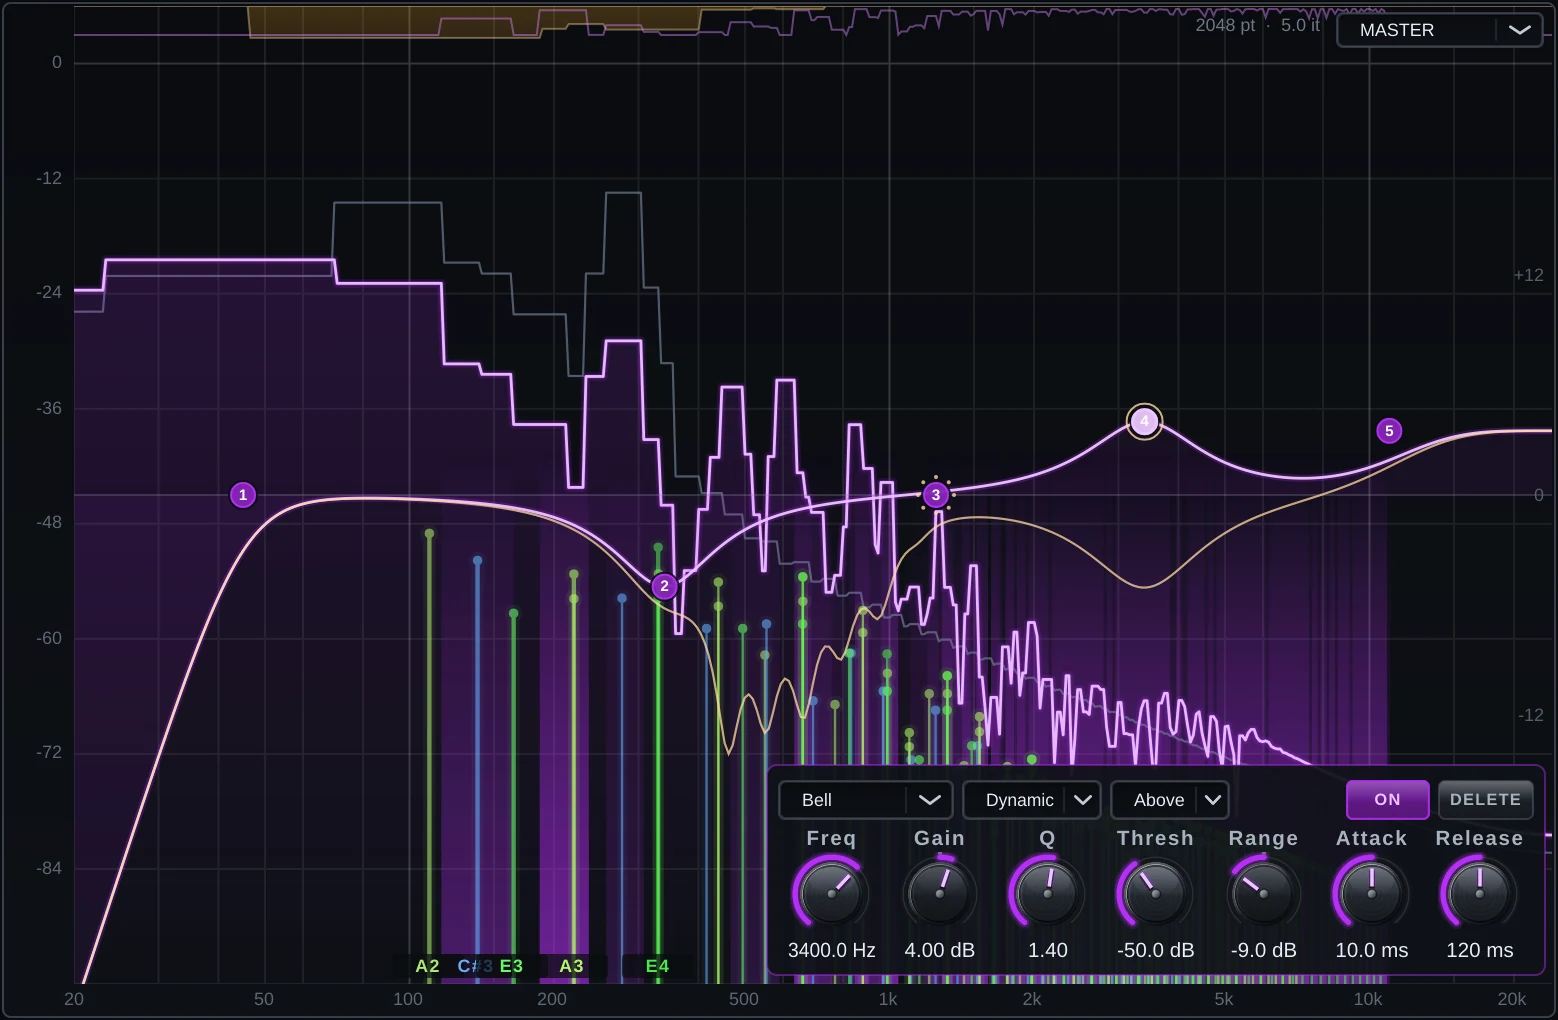Open the Bell filter type dropdown

coord(865,800)
